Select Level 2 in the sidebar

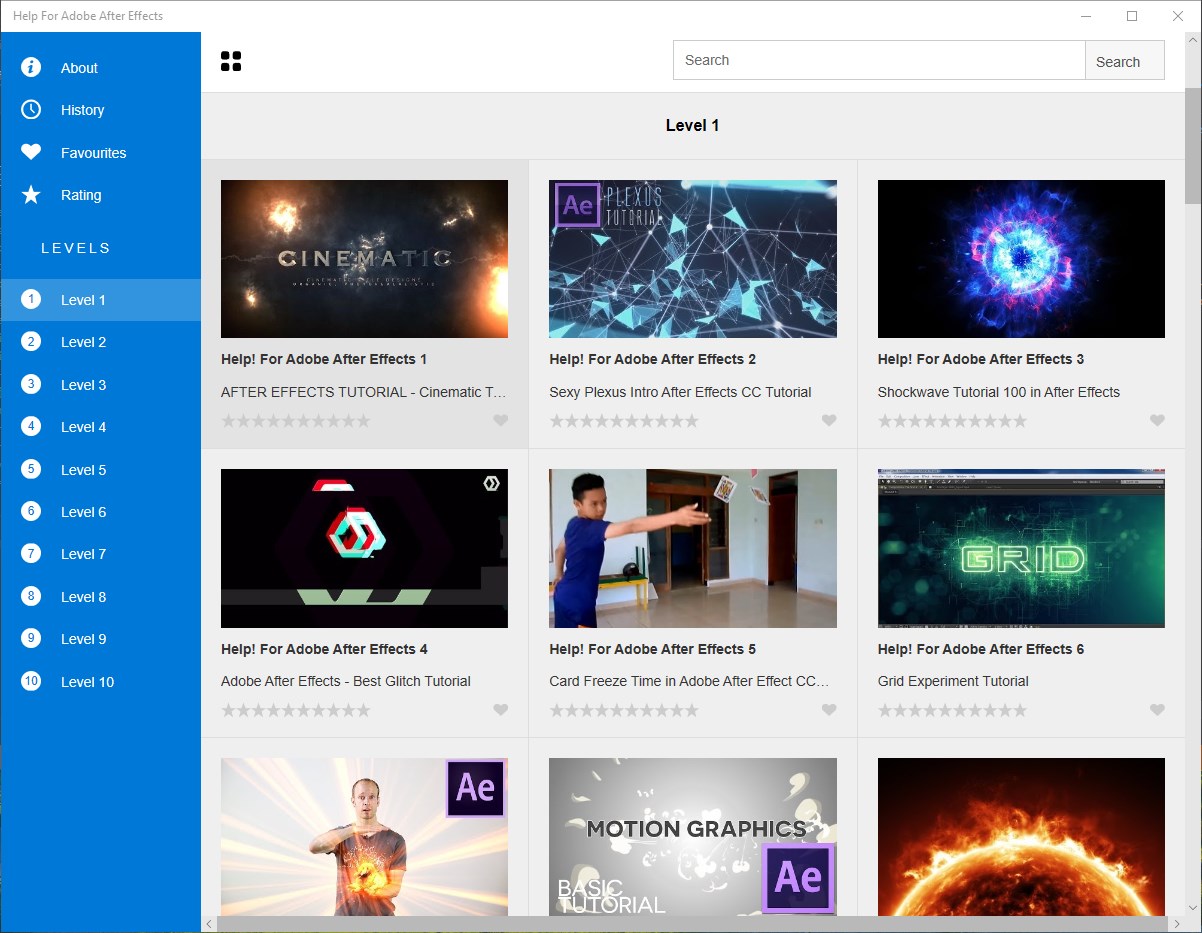point(100,342)
